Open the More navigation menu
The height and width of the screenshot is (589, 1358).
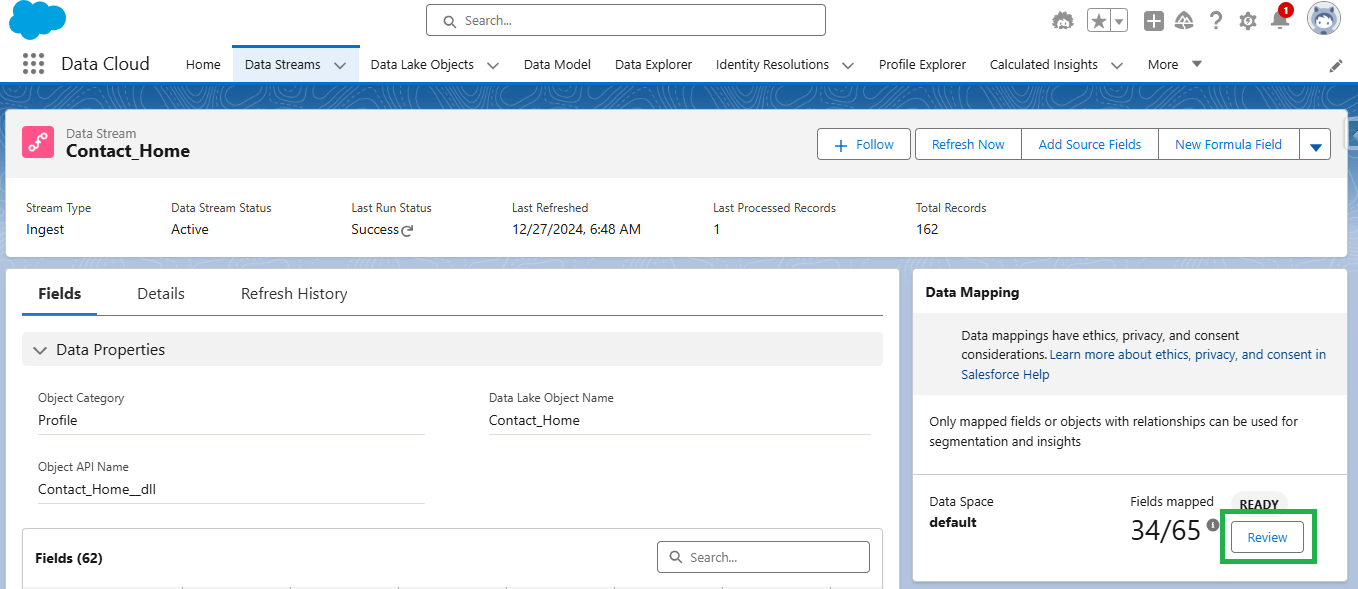pos(1175,64)
